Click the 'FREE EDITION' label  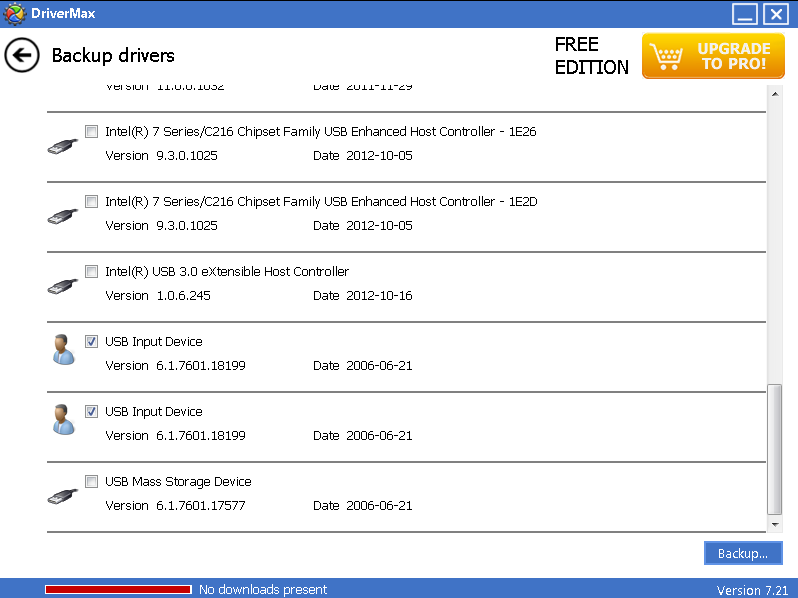pyautogui.click(x=591, y=55)
